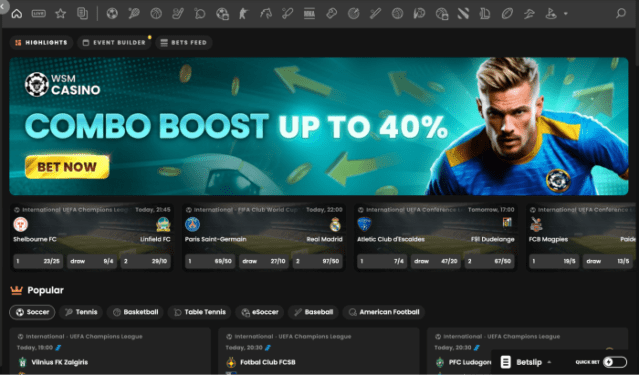Viewport: 639px width, 375px height.
Task: Open the bet history documents icon
Action: click(x=82, y=13)
